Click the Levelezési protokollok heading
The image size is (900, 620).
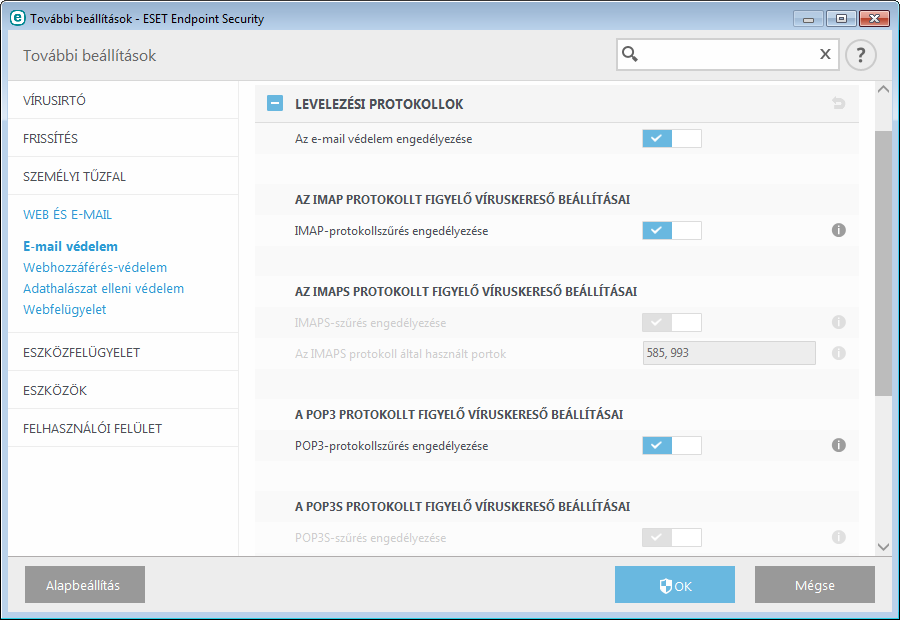379,104
